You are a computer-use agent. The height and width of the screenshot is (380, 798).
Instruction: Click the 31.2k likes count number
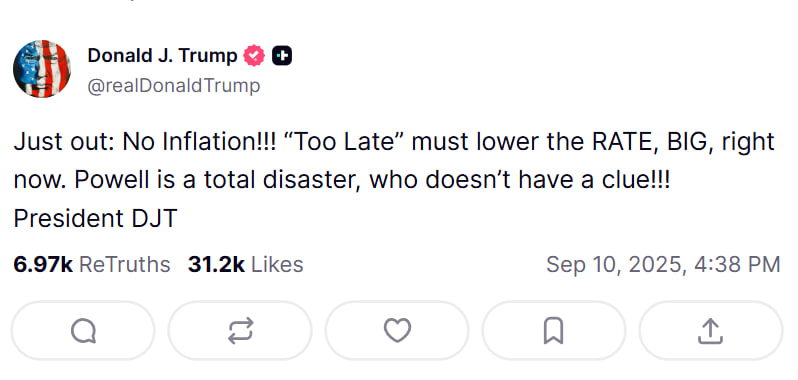216,265
